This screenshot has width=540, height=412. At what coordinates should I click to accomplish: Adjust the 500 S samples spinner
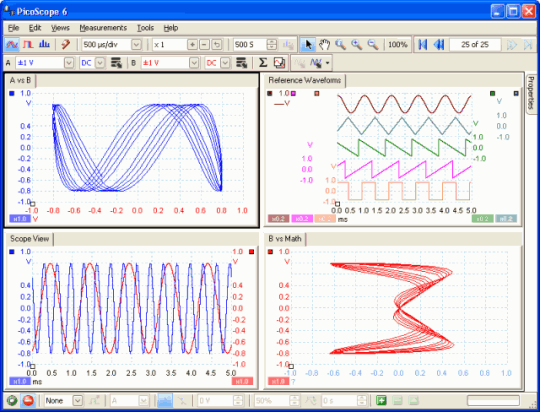272,44
